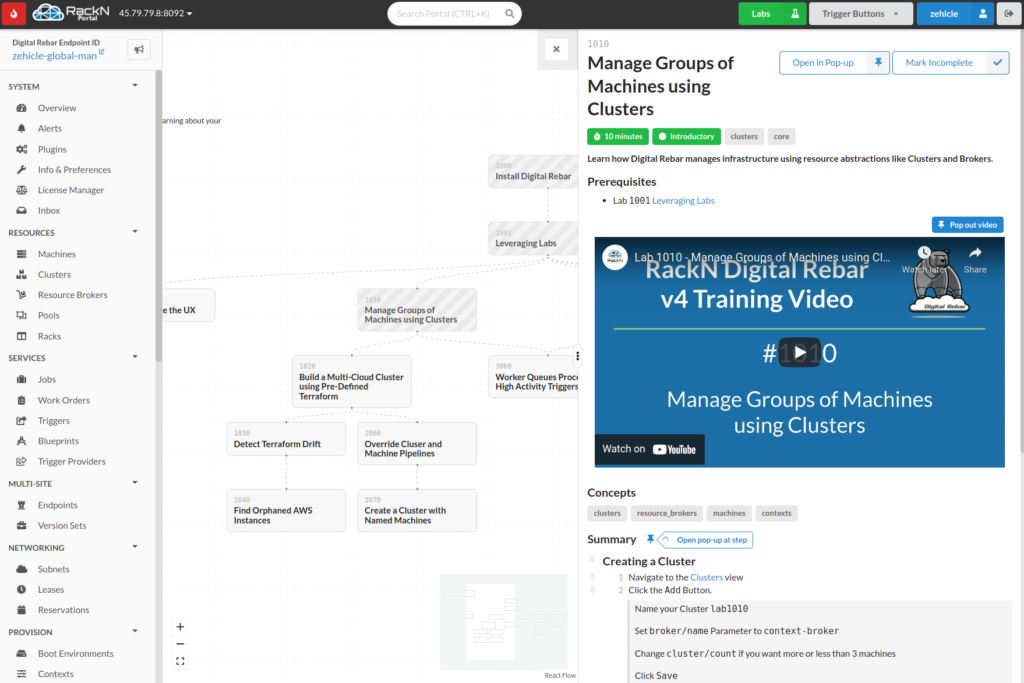This screenshot has height=683, width=1024.
Task: Select Build a Multi-Cloud Cluster lab node
Action: [351, 381]
